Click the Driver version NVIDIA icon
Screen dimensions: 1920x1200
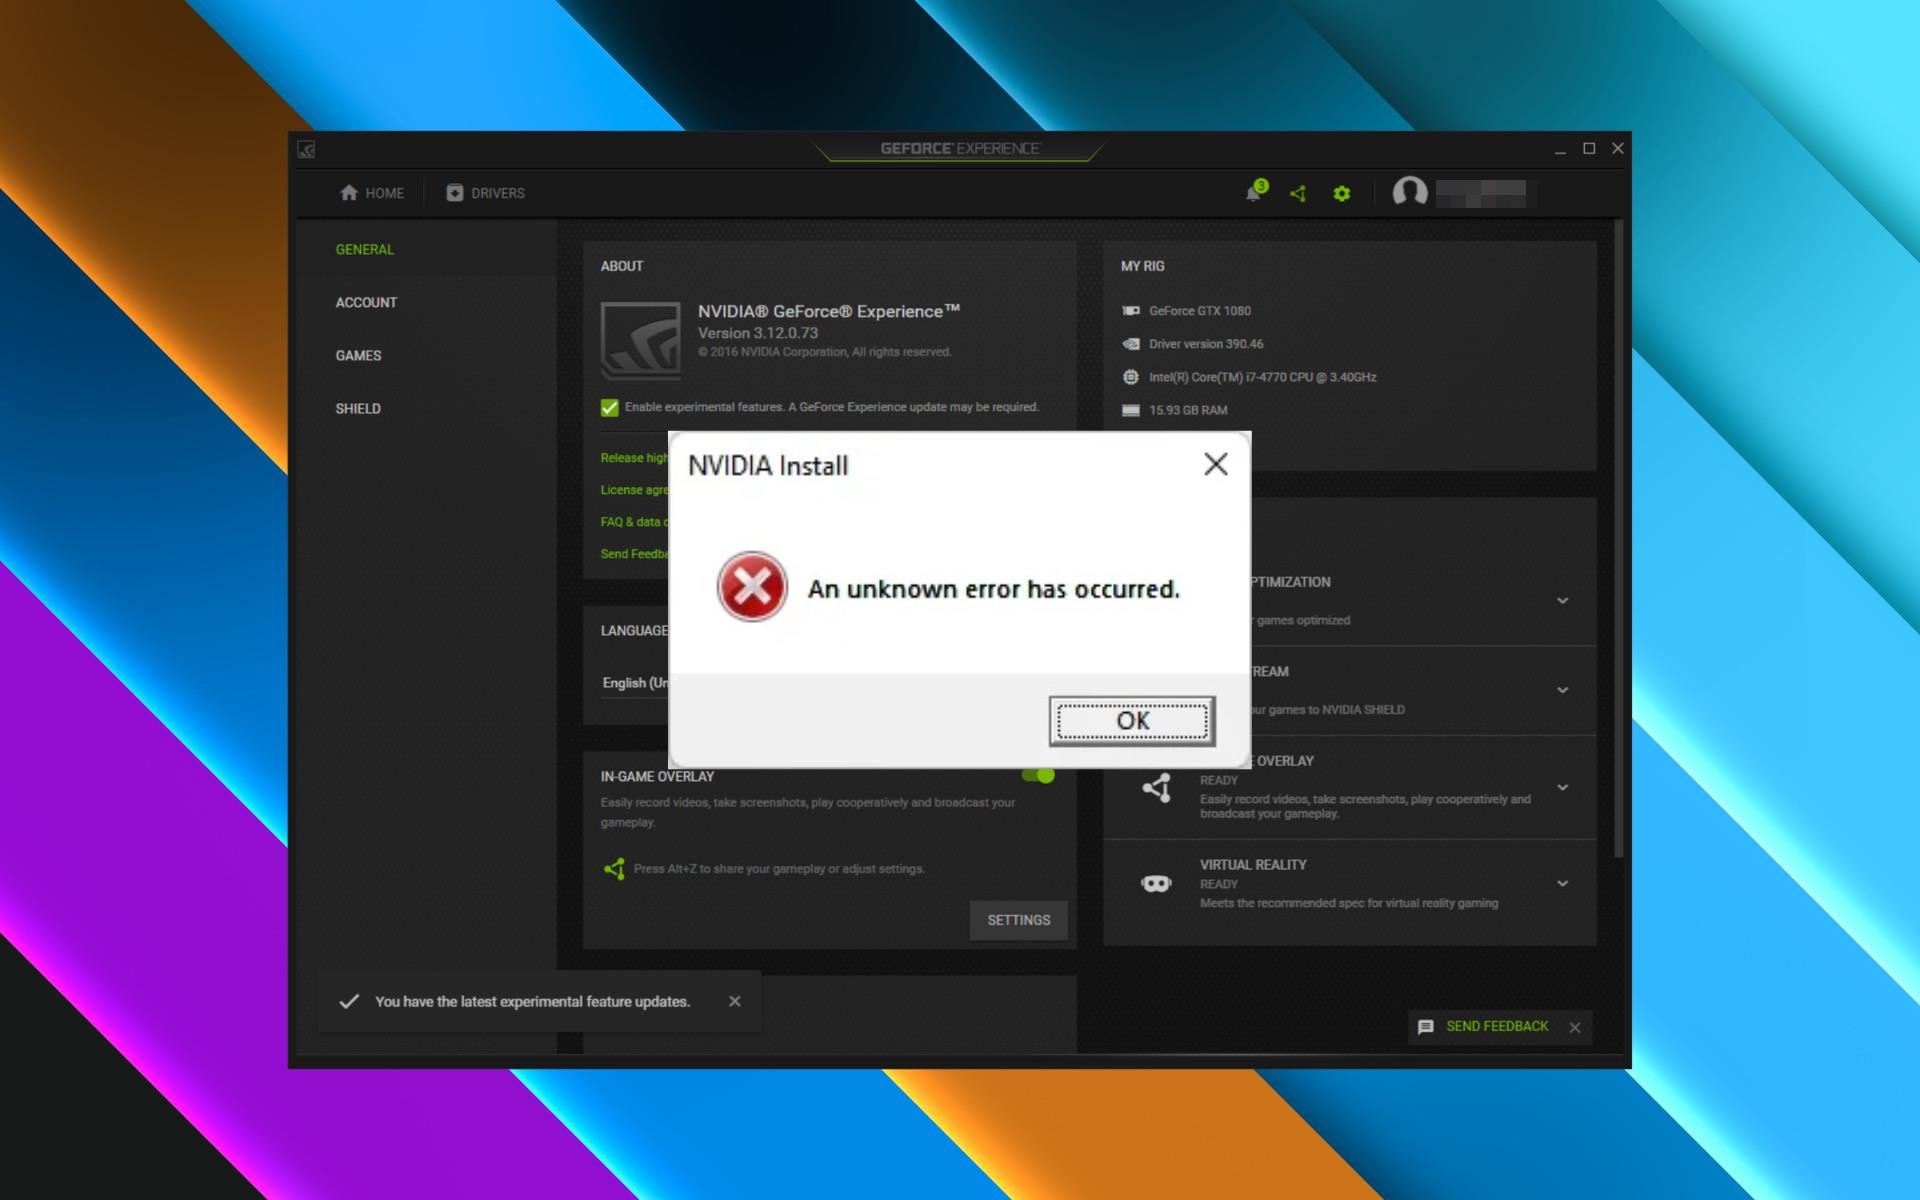click(1131, 344)
